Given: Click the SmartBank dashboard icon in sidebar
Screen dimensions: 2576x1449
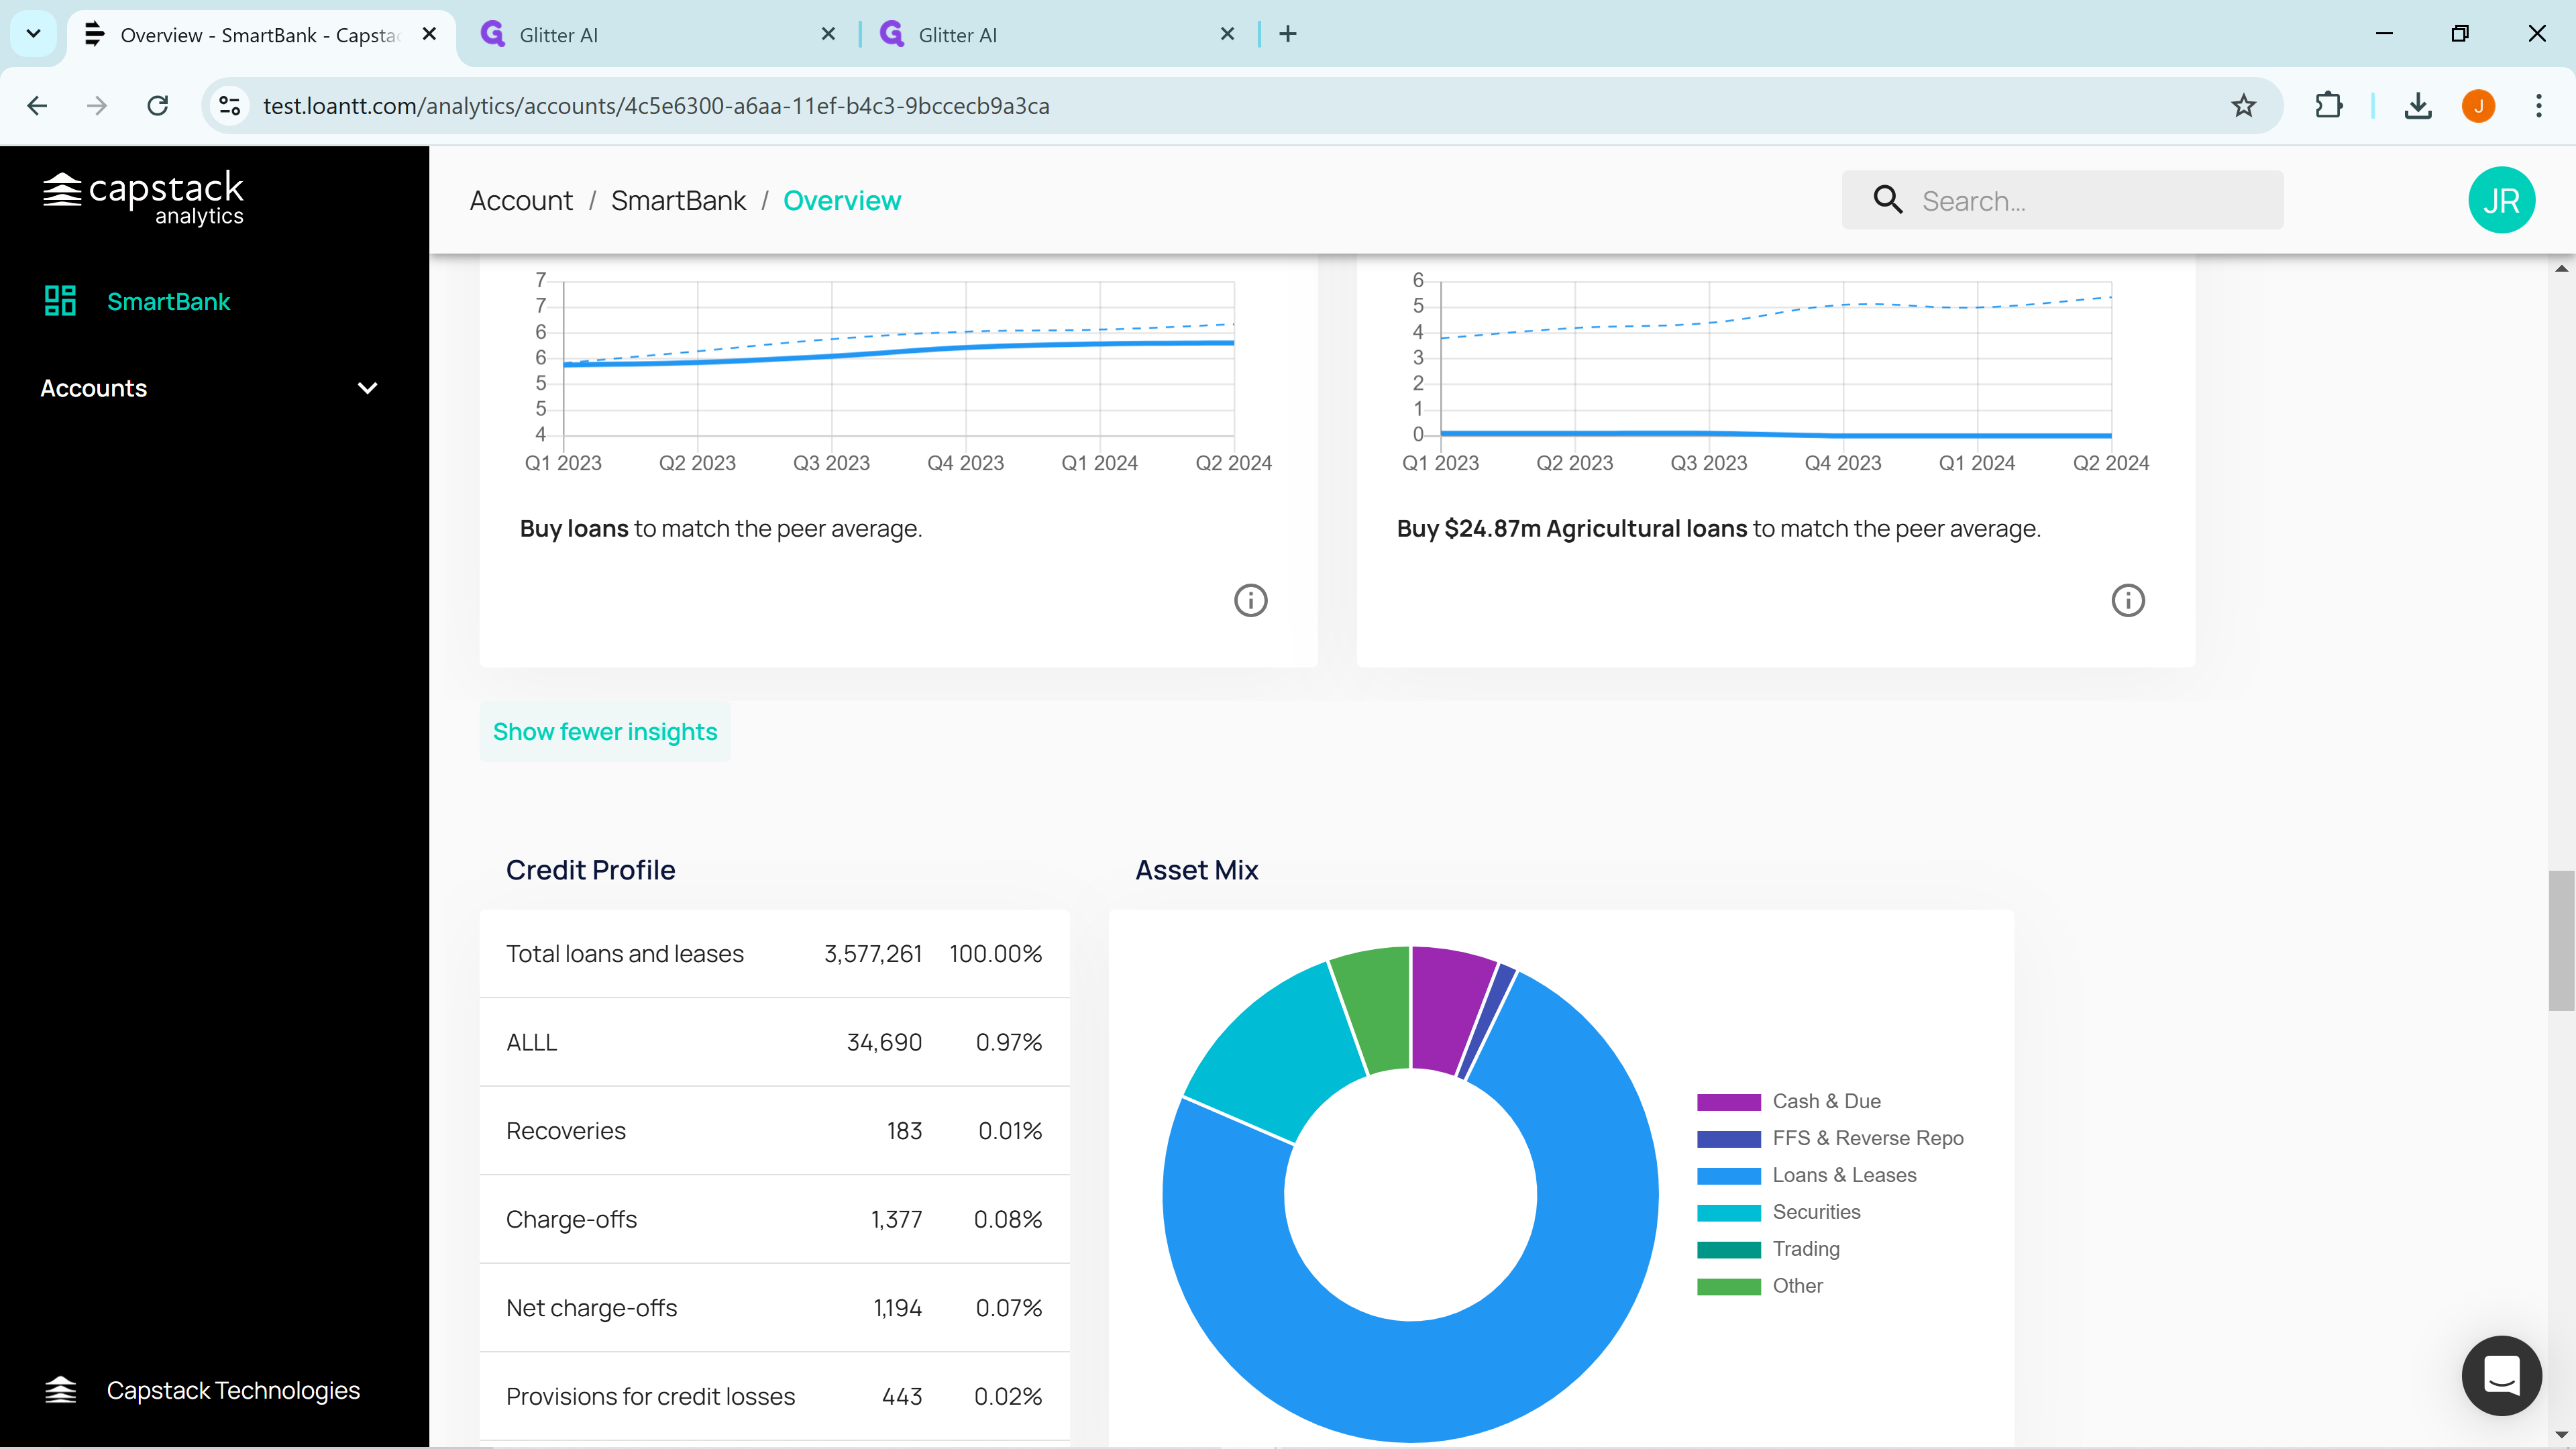Looking at the screenshot, I should tap(60, 301).
